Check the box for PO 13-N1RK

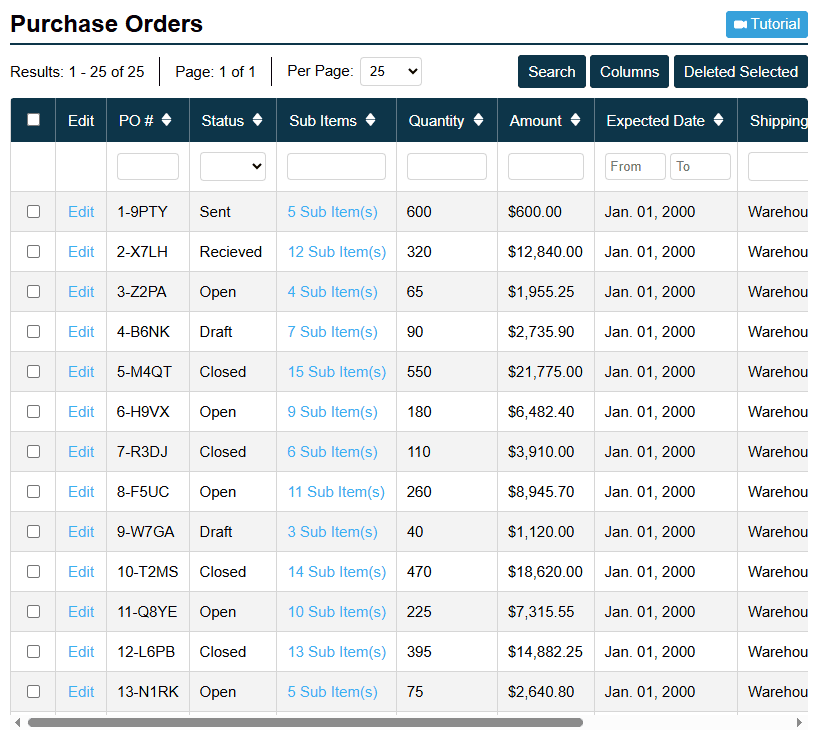33,691
